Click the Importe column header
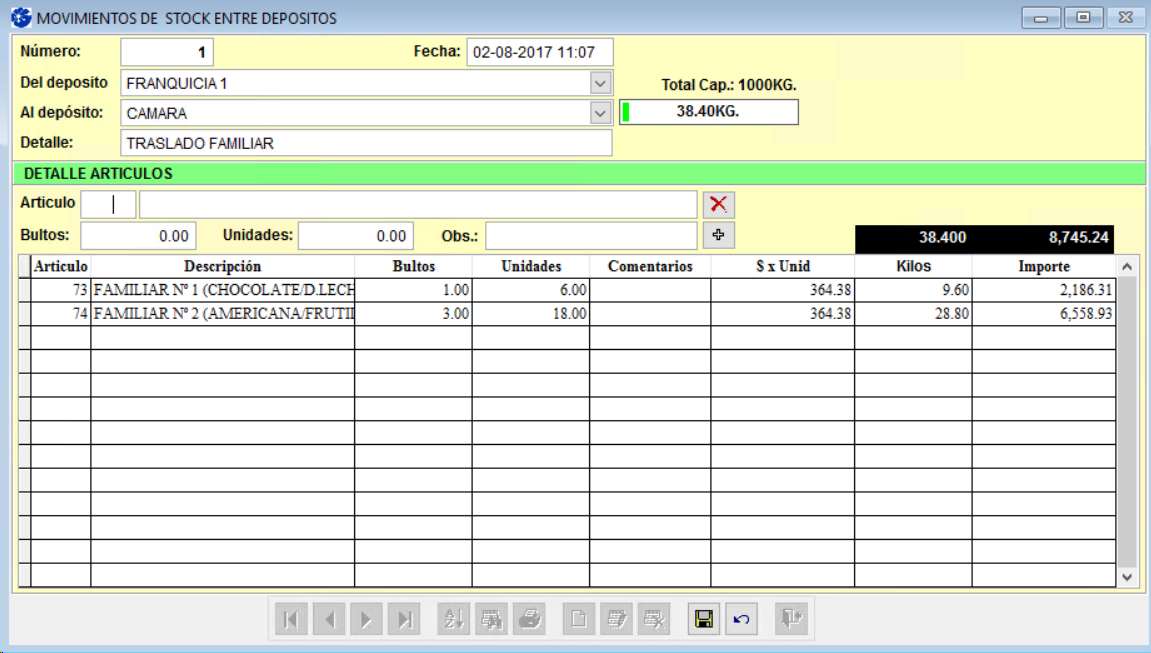This screenshot has height=653, width=1151. coord(1043,267)
